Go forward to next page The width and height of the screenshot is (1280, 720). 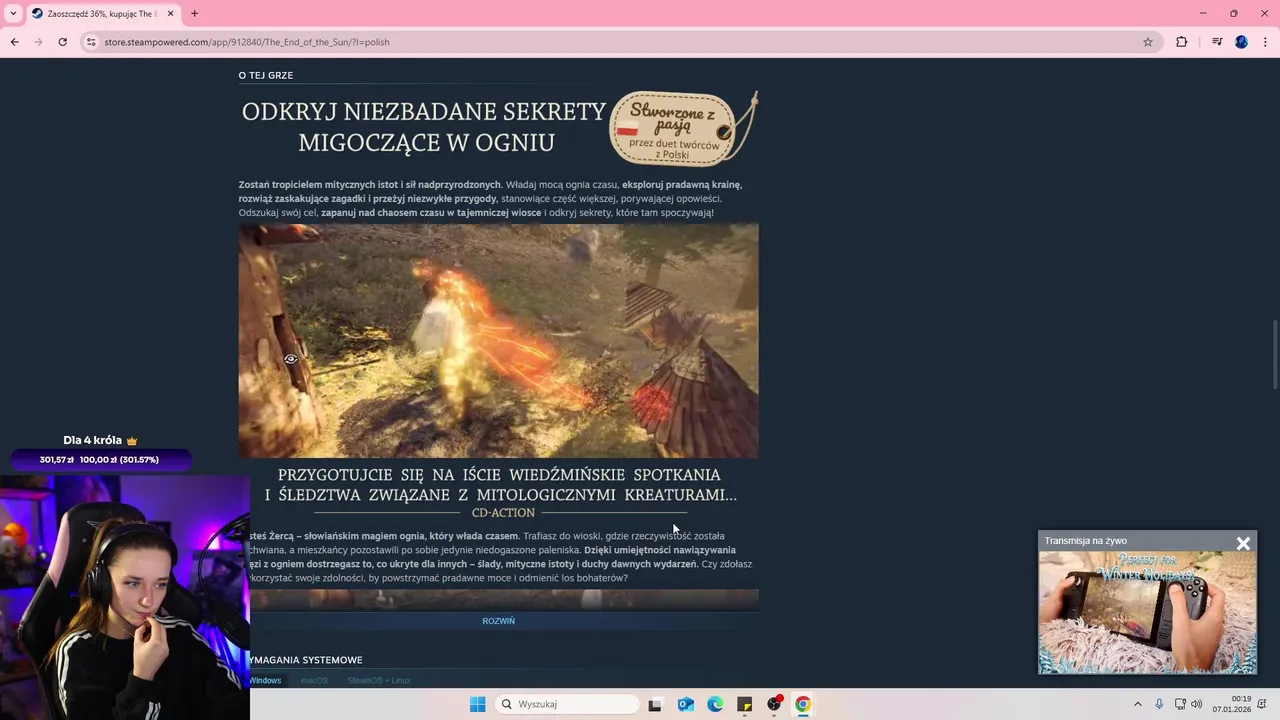click(x=38, y=42)
